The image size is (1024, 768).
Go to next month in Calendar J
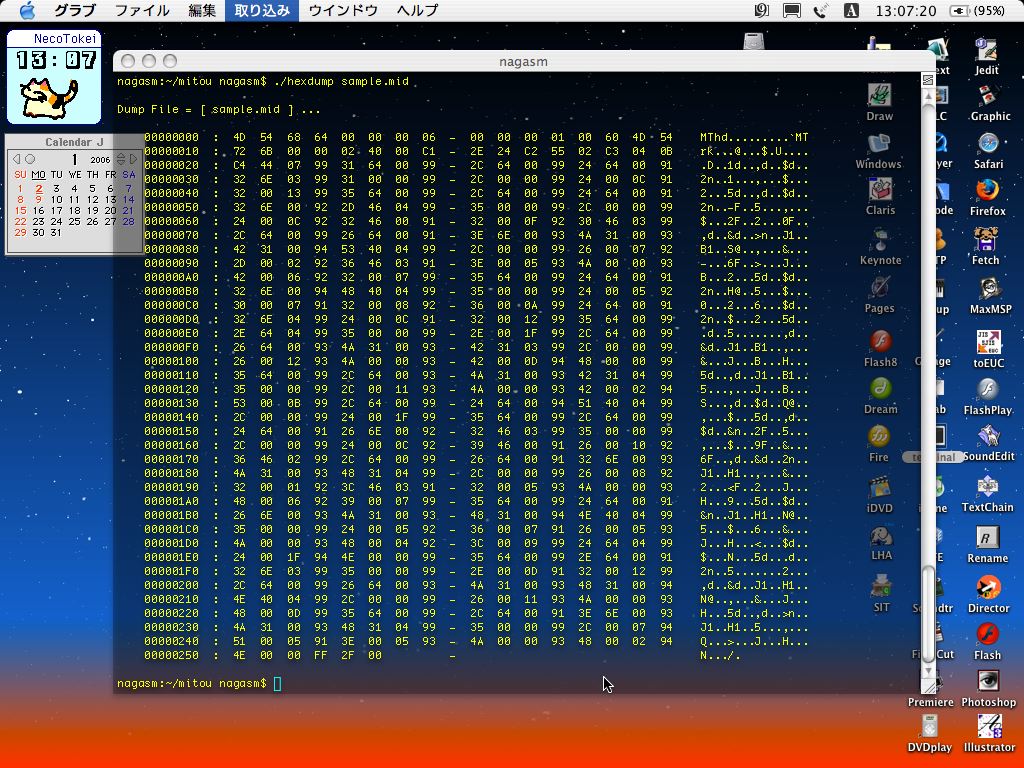133,159
